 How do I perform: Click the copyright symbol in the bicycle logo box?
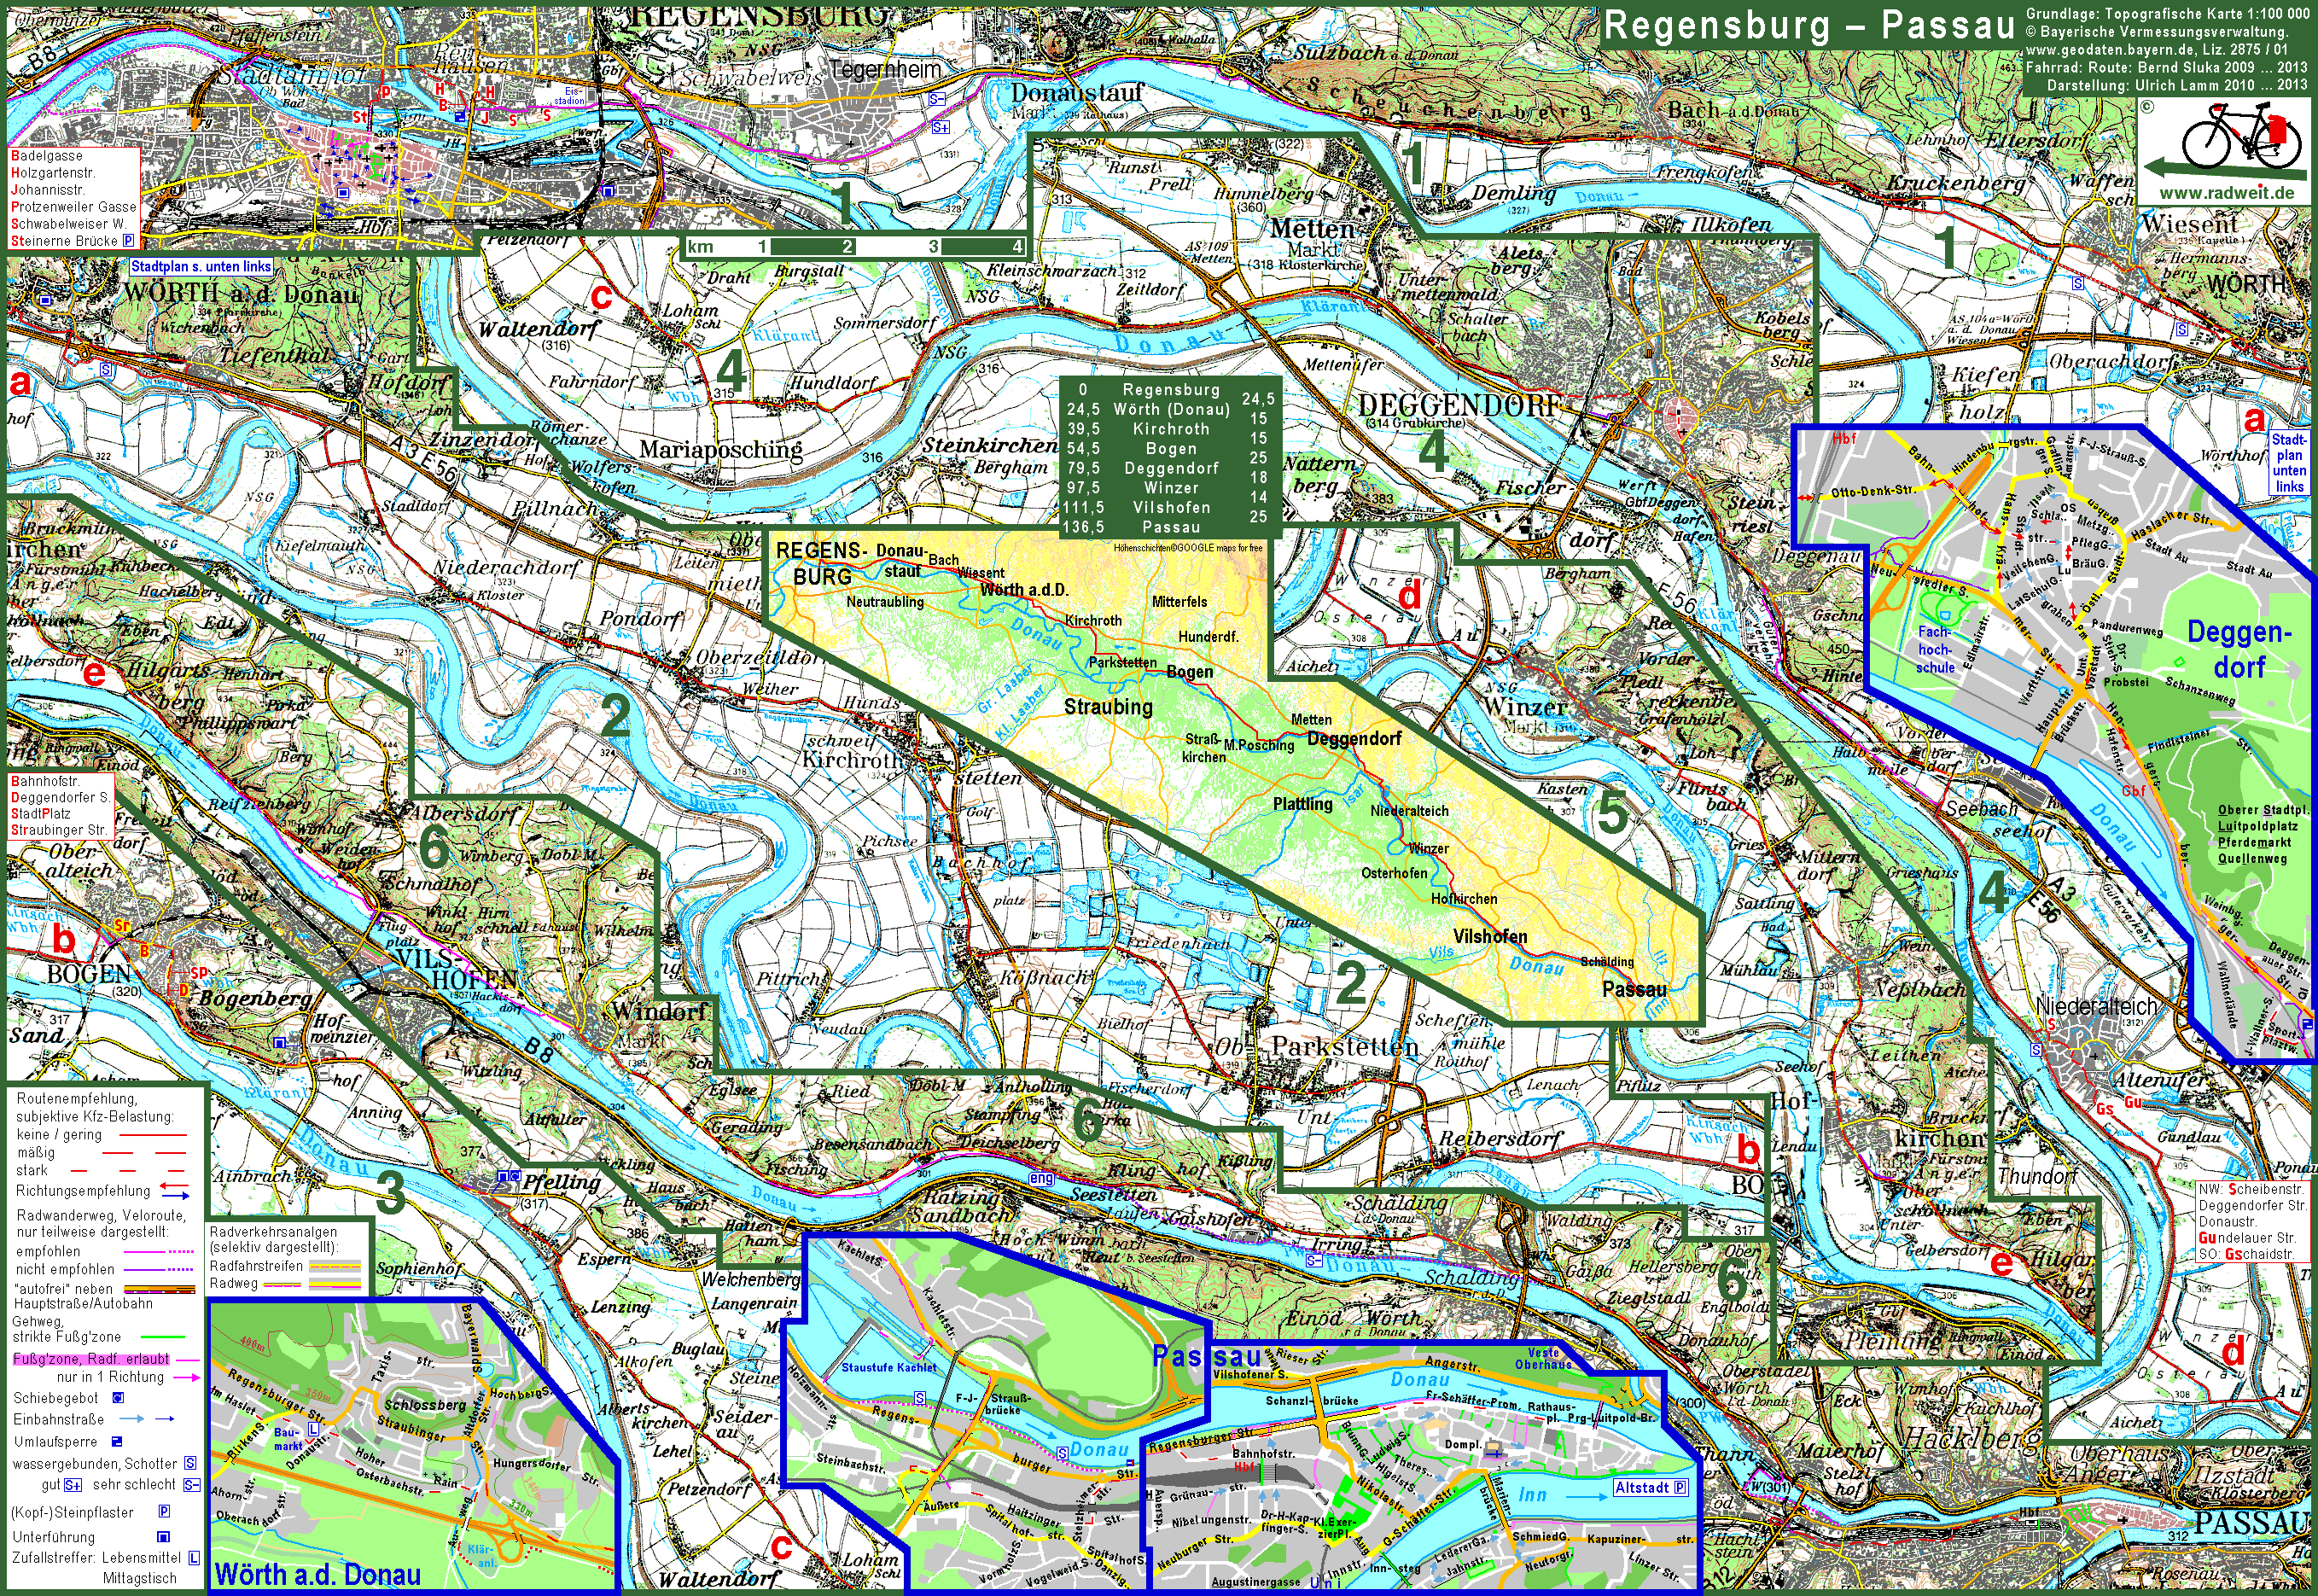pos(2148,107)
